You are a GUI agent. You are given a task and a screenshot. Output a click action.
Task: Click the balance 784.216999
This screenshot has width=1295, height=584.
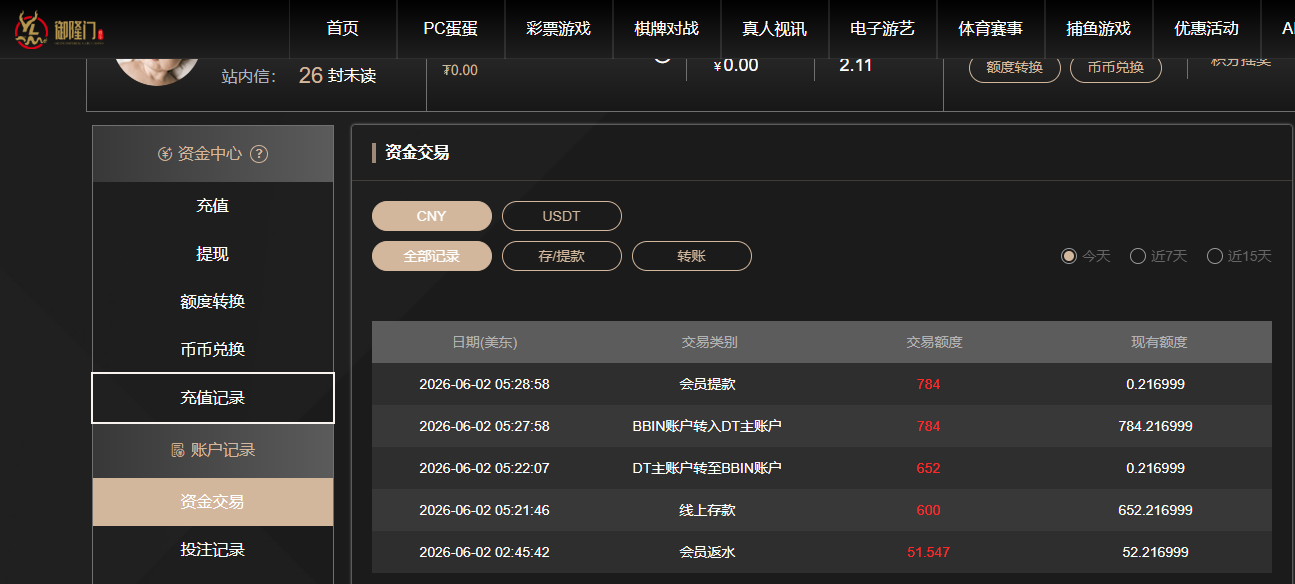tap(1155, 426)
